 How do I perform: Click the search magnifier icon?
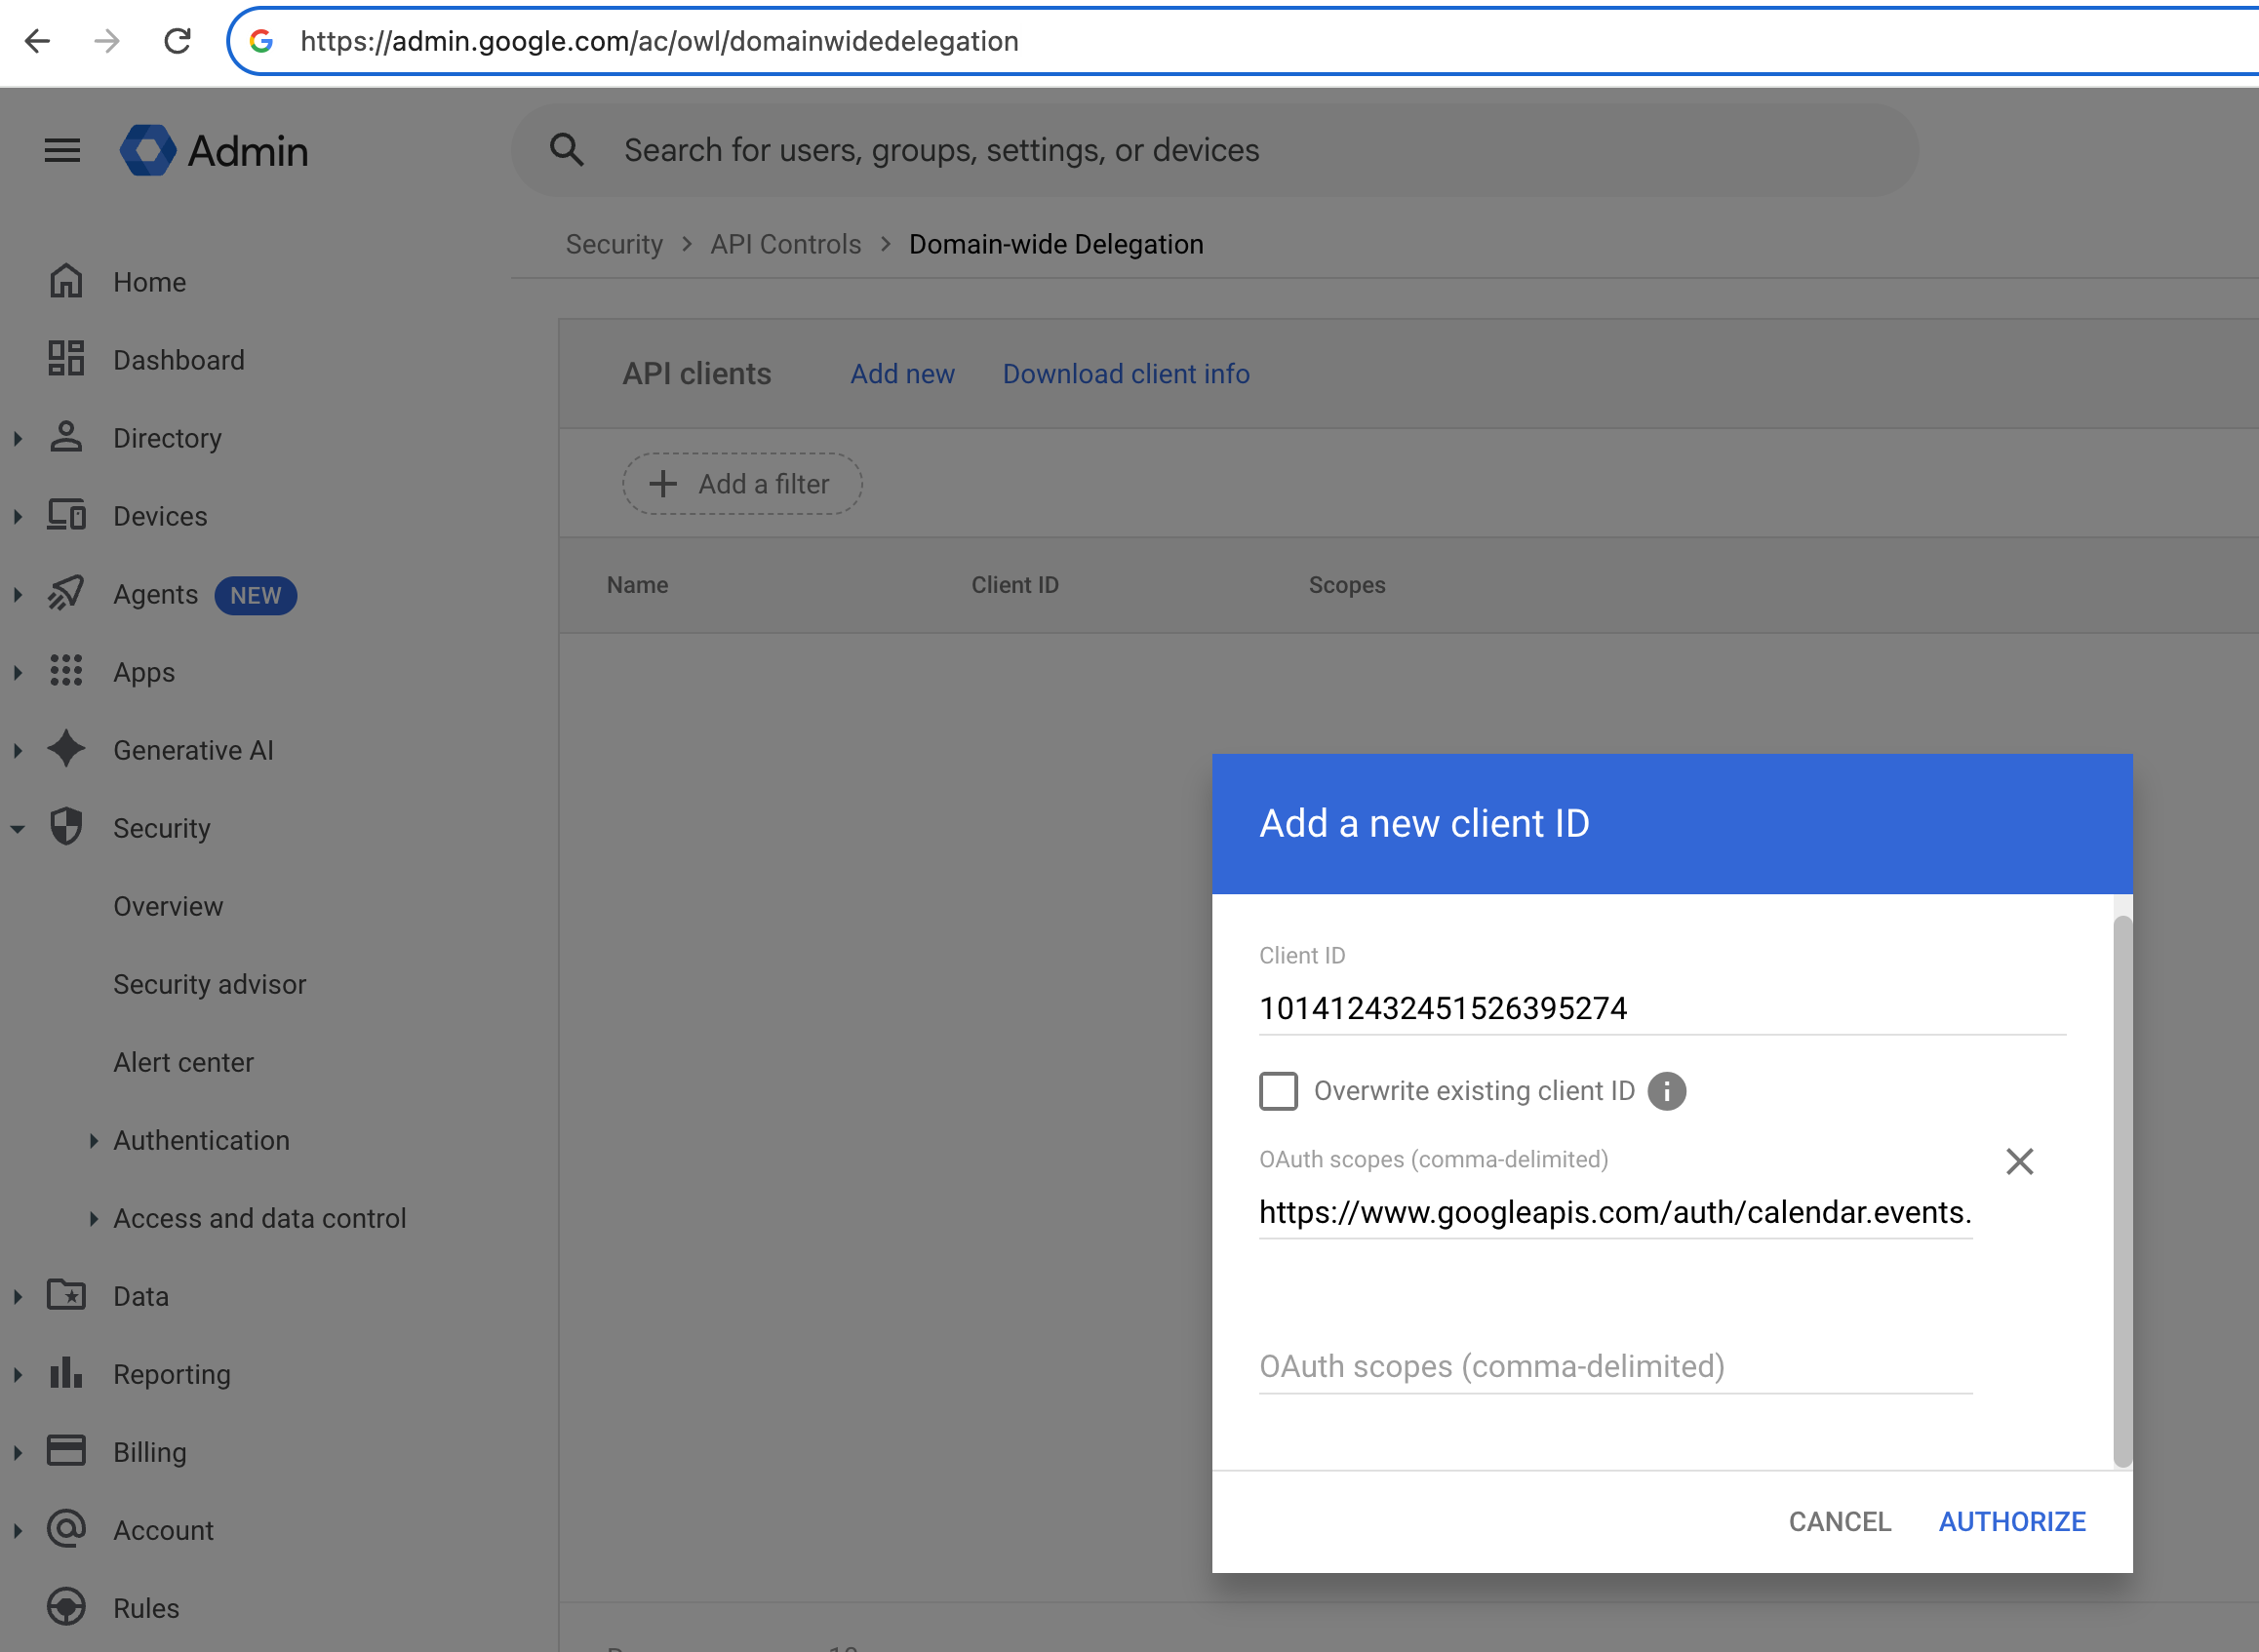coord(567,150)
